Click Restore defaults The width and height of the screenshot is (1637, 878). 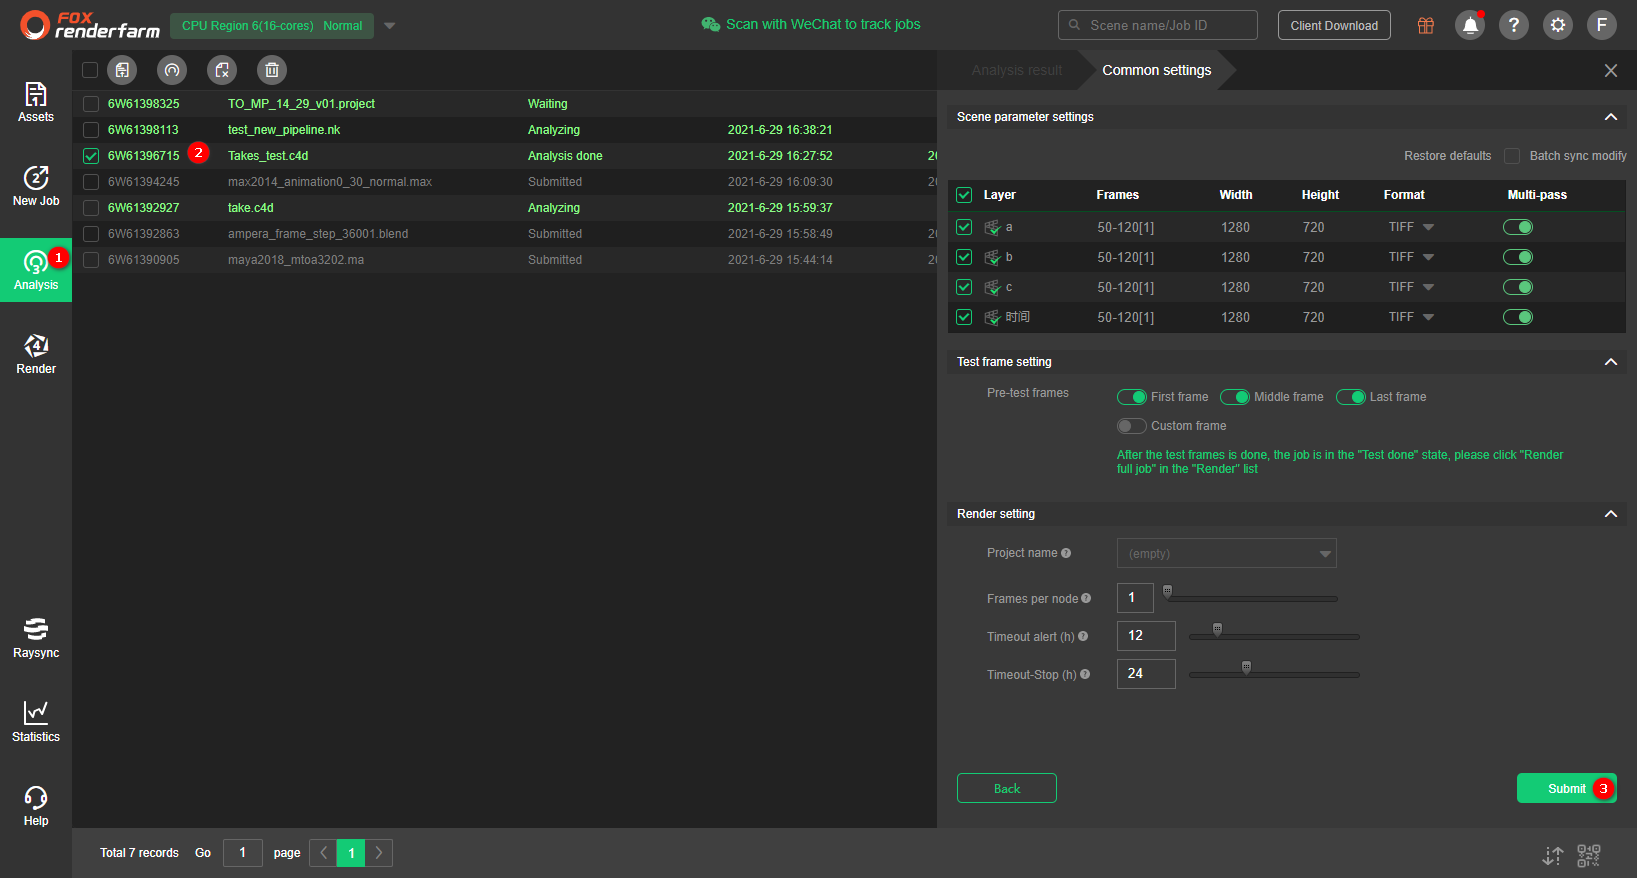tap(1447, 156)
